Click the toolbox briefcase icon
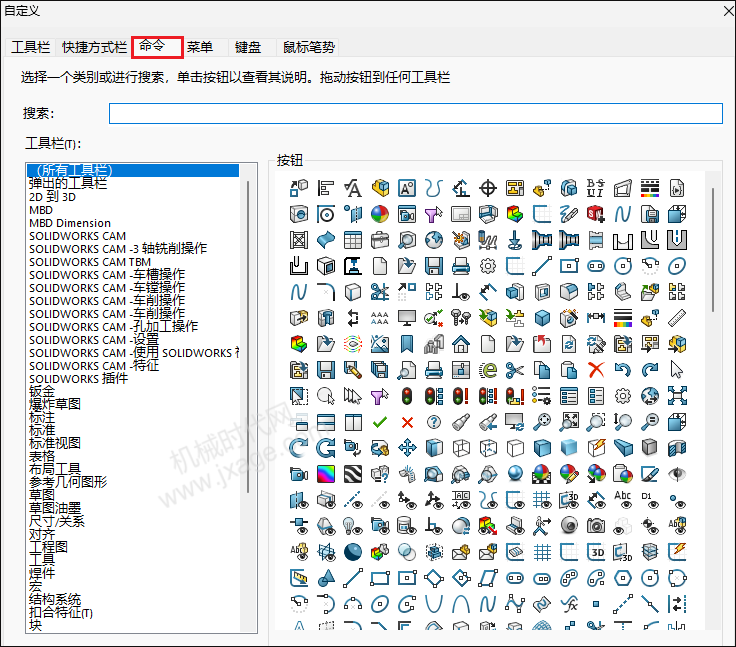The height and width of the screenshot is (647, 736). 380,240
